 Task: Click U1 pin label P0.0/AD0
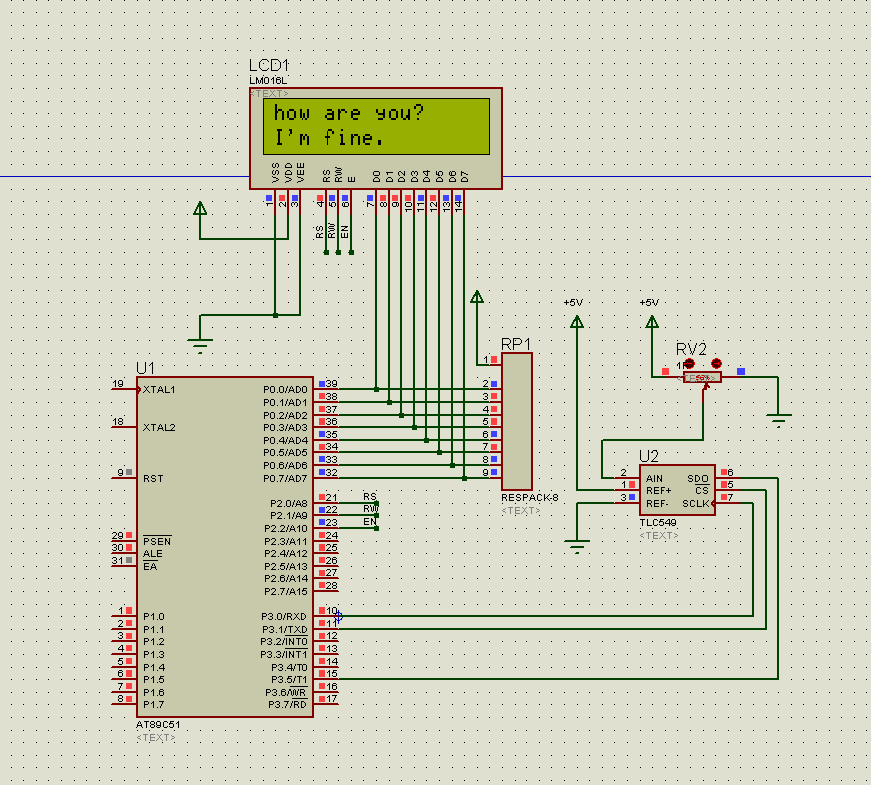coord(285,389)
